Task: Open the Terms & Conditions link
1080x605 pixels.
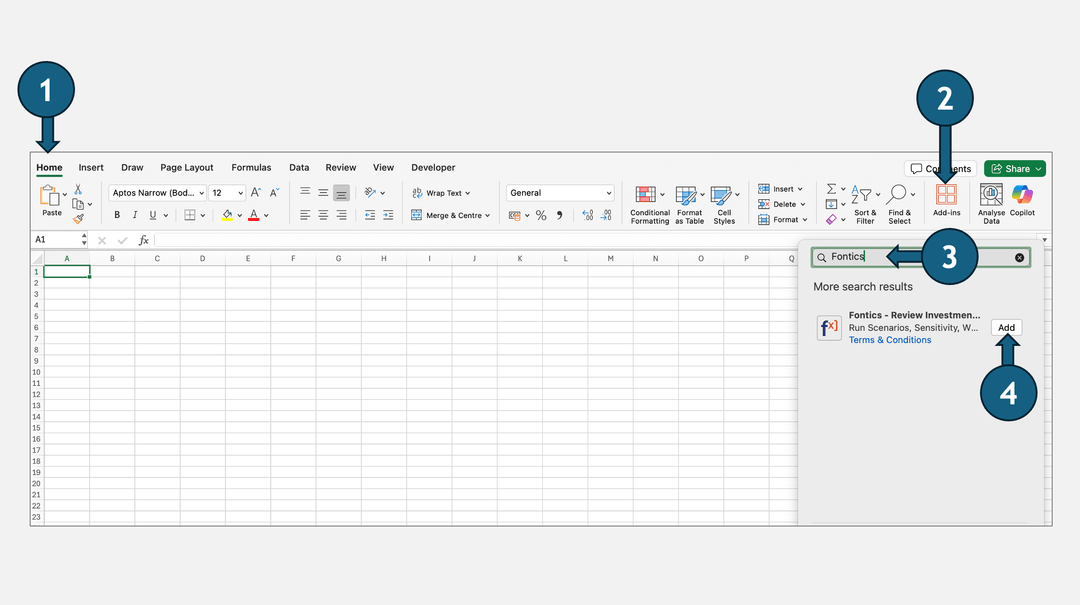Action: pyautogui.click(x=889, y=340)
